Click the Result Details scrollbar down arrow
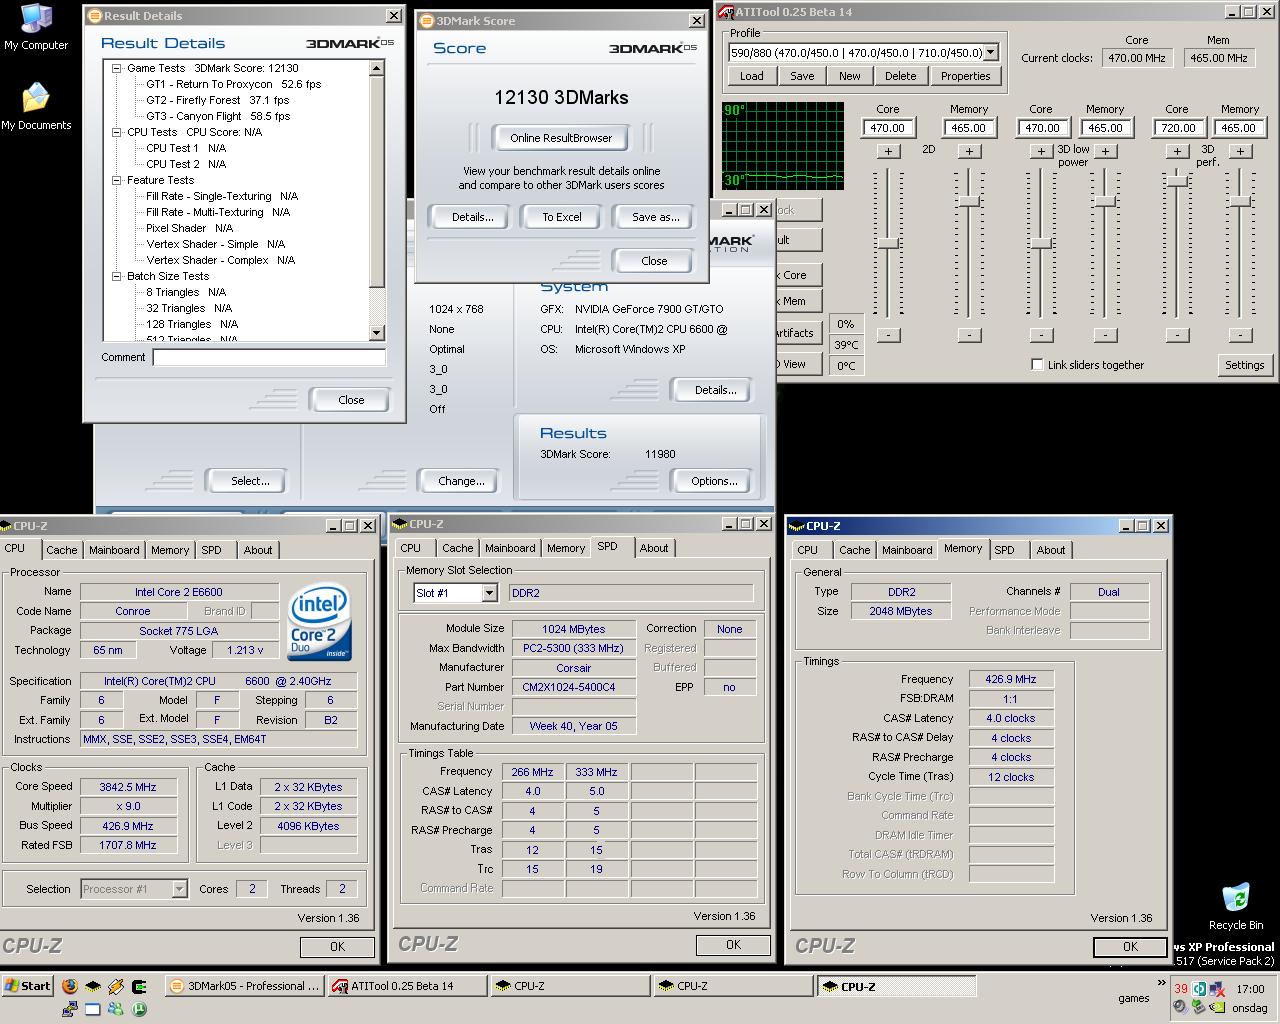 [377, 333]
